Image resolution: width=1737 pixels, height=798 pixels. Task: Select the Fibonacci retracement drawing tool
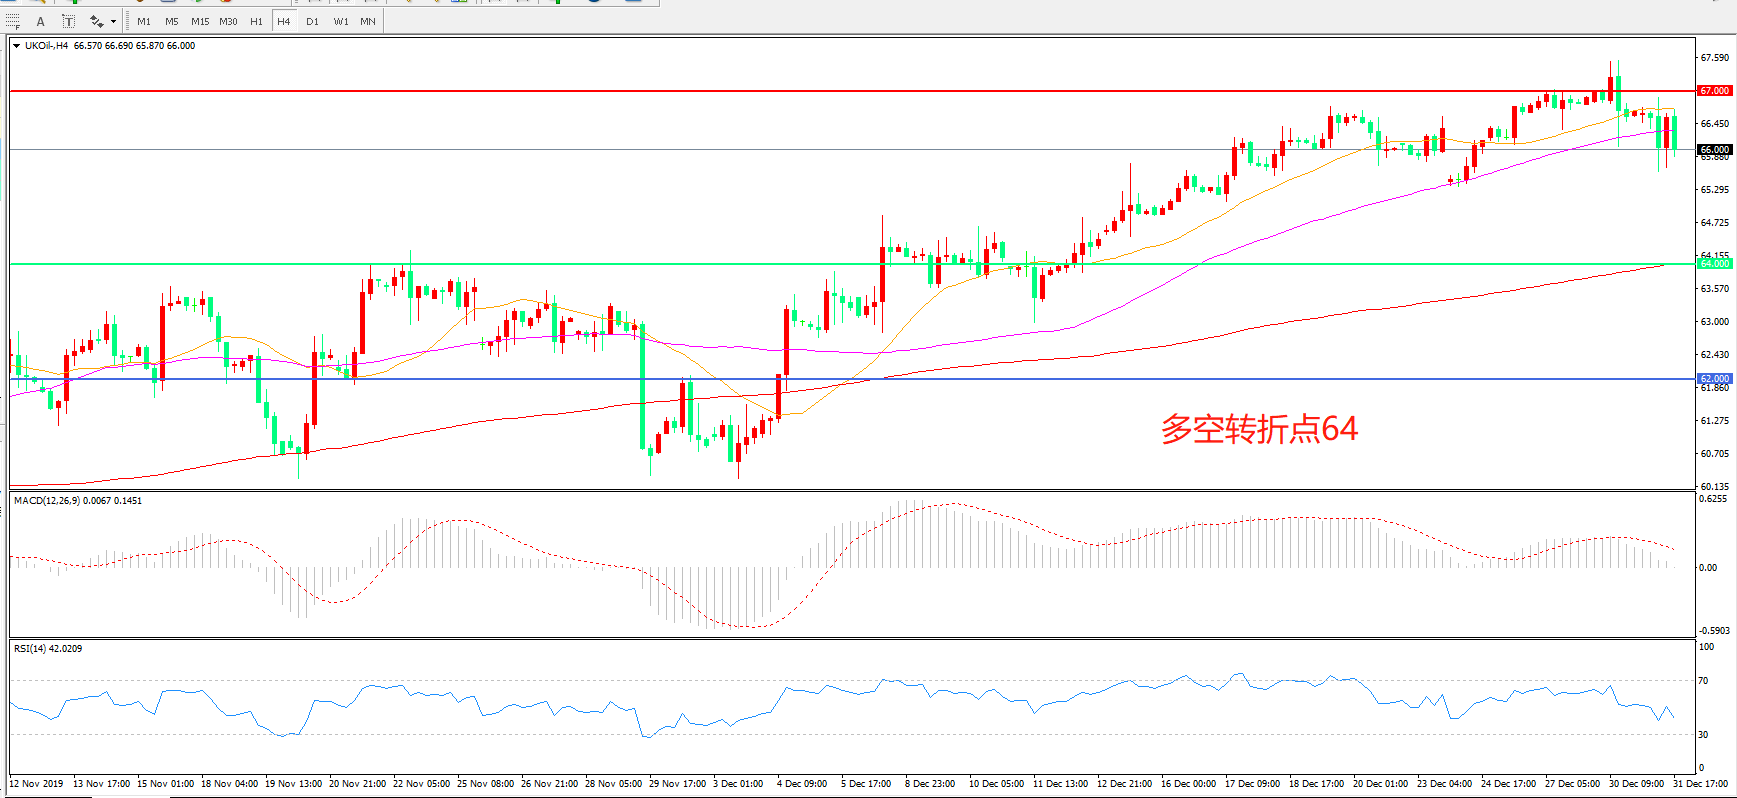(x=13, y=21)
